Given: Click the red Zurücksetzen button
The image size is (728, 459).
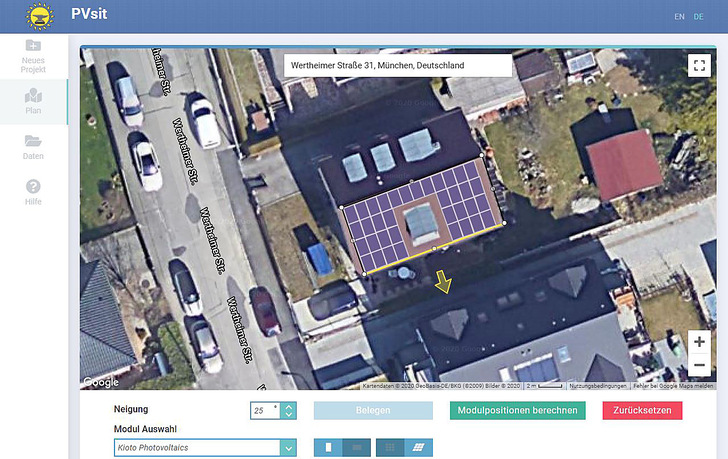Looking at the screenshot, I should [x=641, y=410].
